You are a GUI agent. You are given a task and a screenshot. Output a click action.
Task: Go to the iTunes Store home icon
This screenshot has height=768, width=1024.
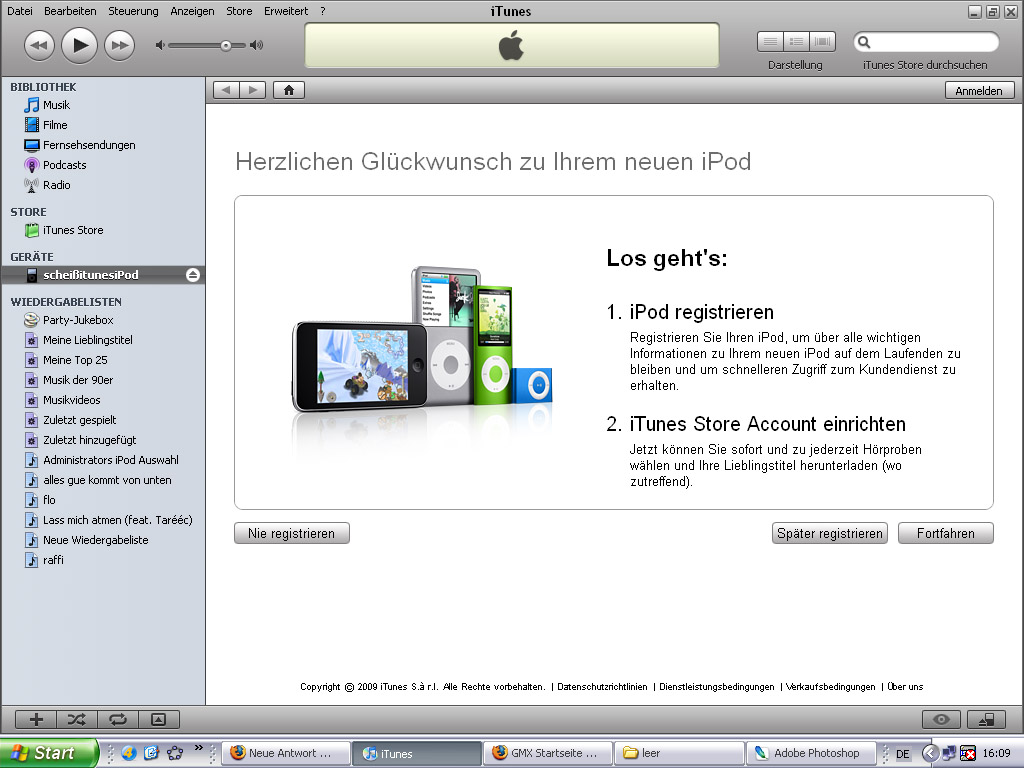coord(289,90)
